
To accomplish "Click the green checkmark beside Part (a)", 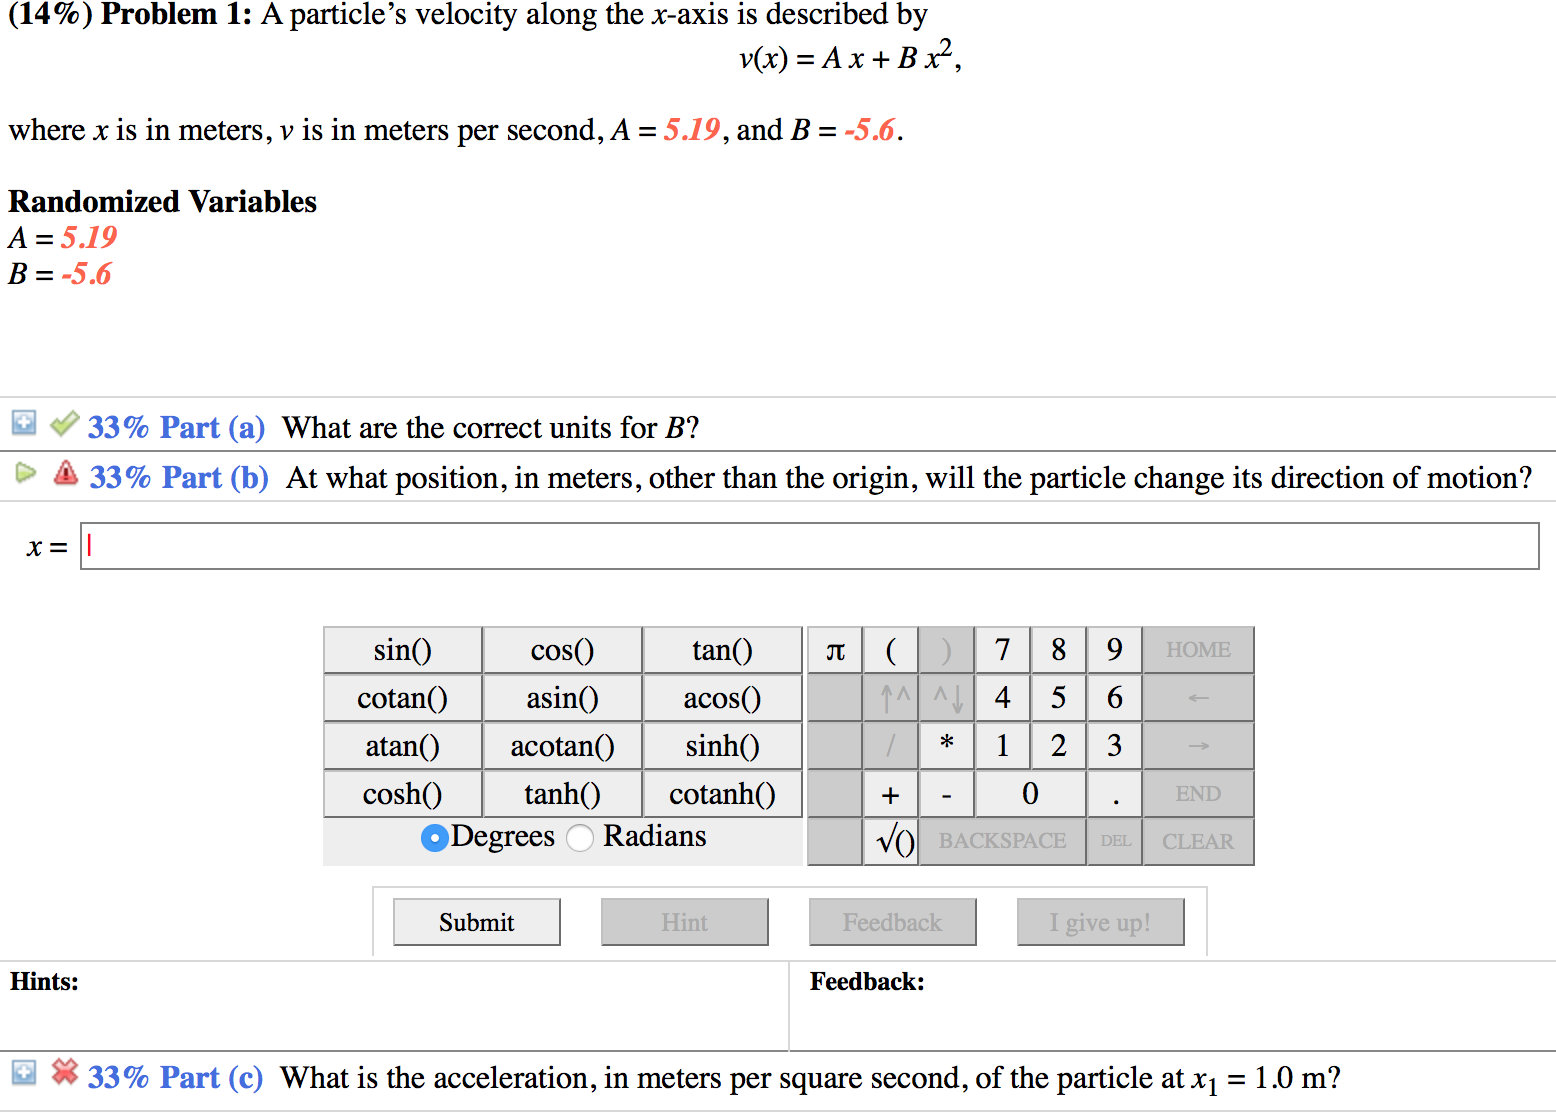I will coord(63,424).
